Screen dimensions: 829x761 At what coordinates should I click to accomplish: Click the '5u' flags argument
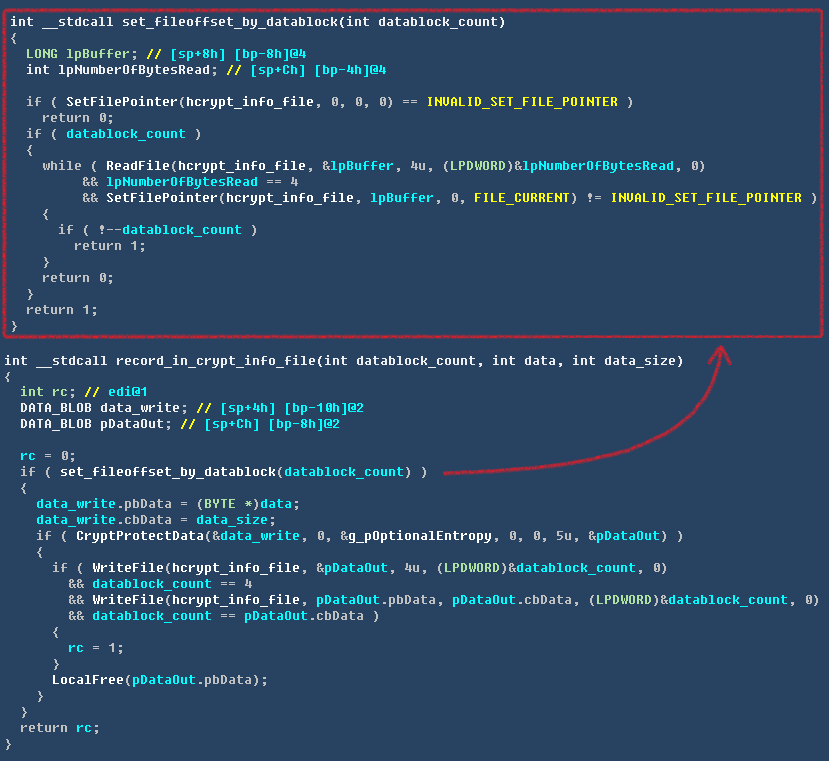coord(564,536)
